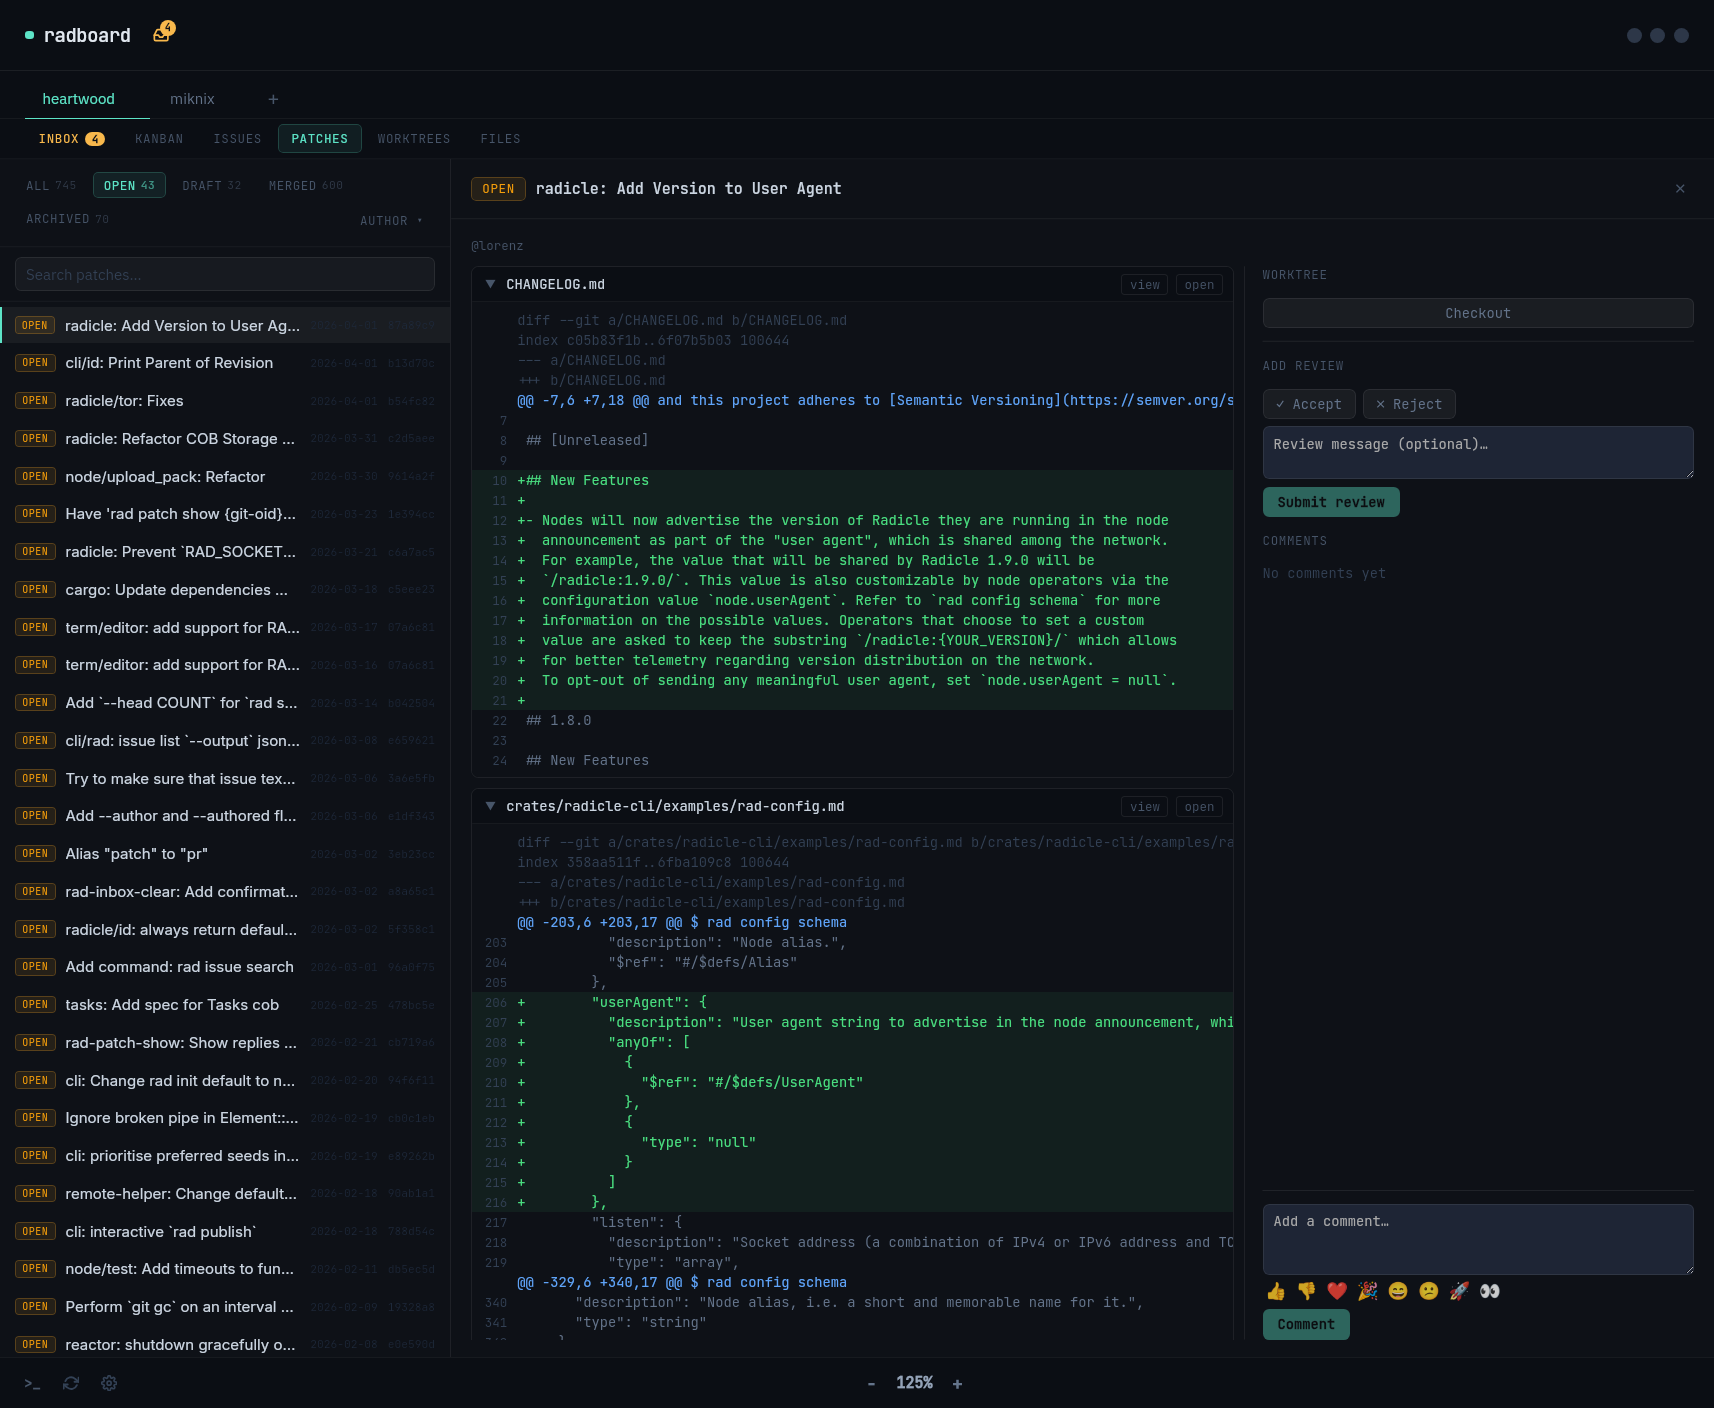Filter patches by All 745
The image size is (1714, 1408).
pos(51,186)
